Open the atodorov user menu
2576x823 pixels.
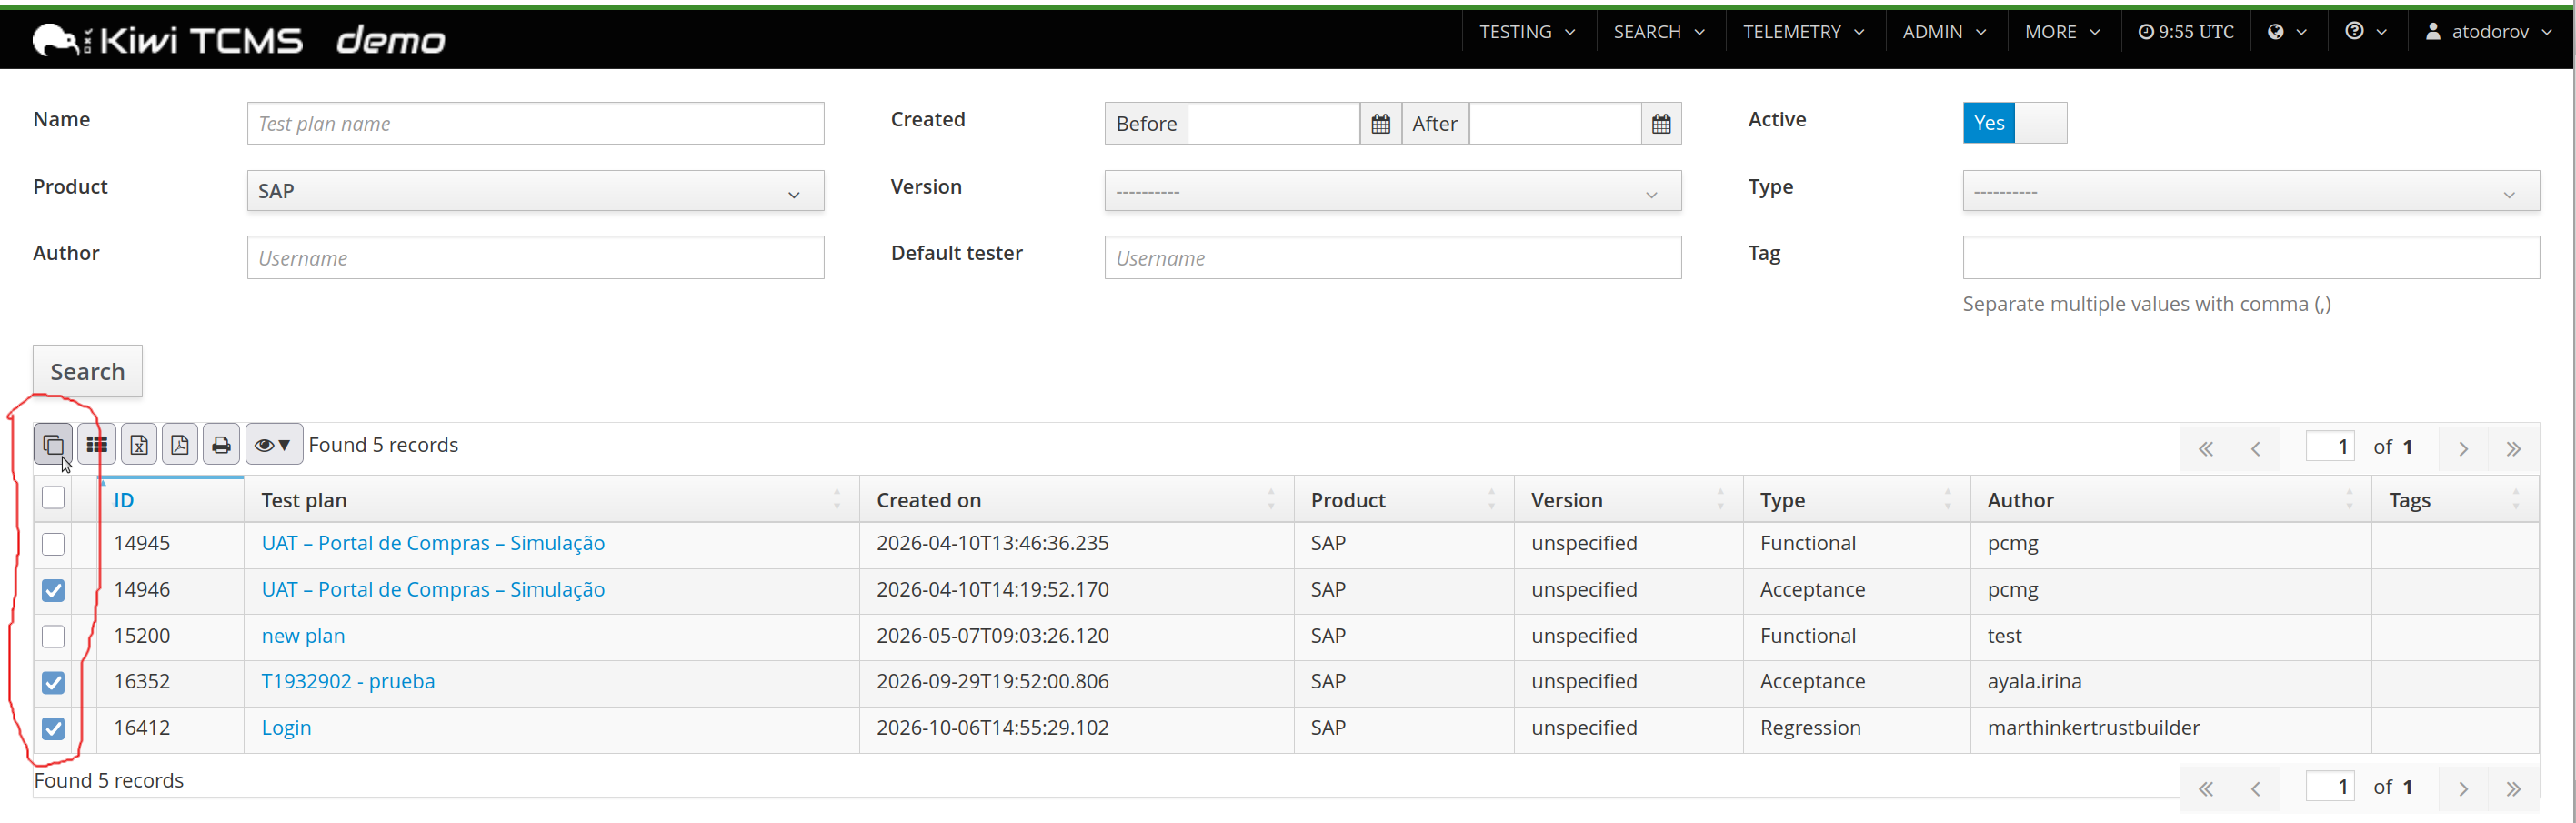(x=2488, y=32)
